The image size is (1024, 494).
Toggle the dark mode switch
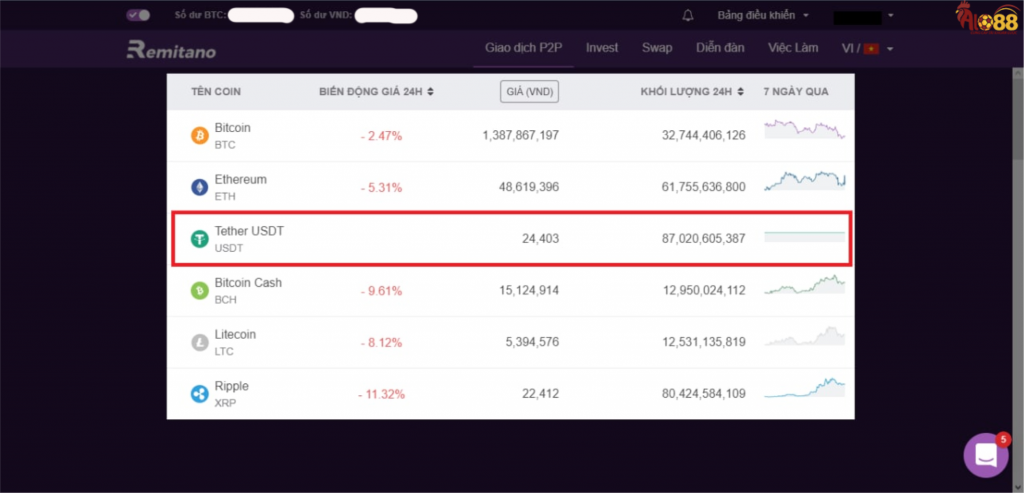(x=138, y=14)
